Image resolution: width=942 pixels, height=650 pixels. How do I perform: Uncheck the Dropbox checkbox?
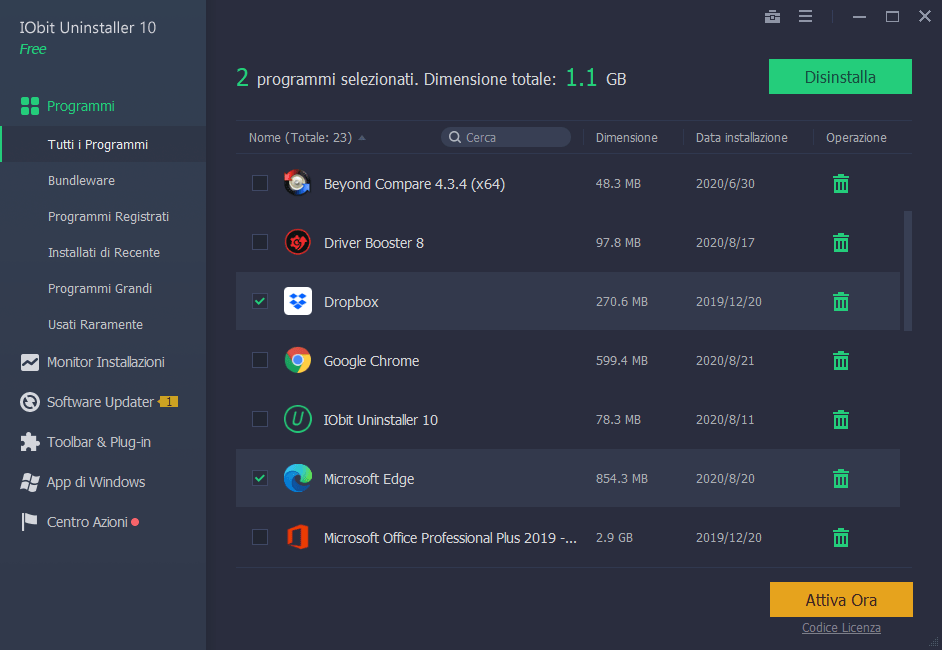point(260,301)
